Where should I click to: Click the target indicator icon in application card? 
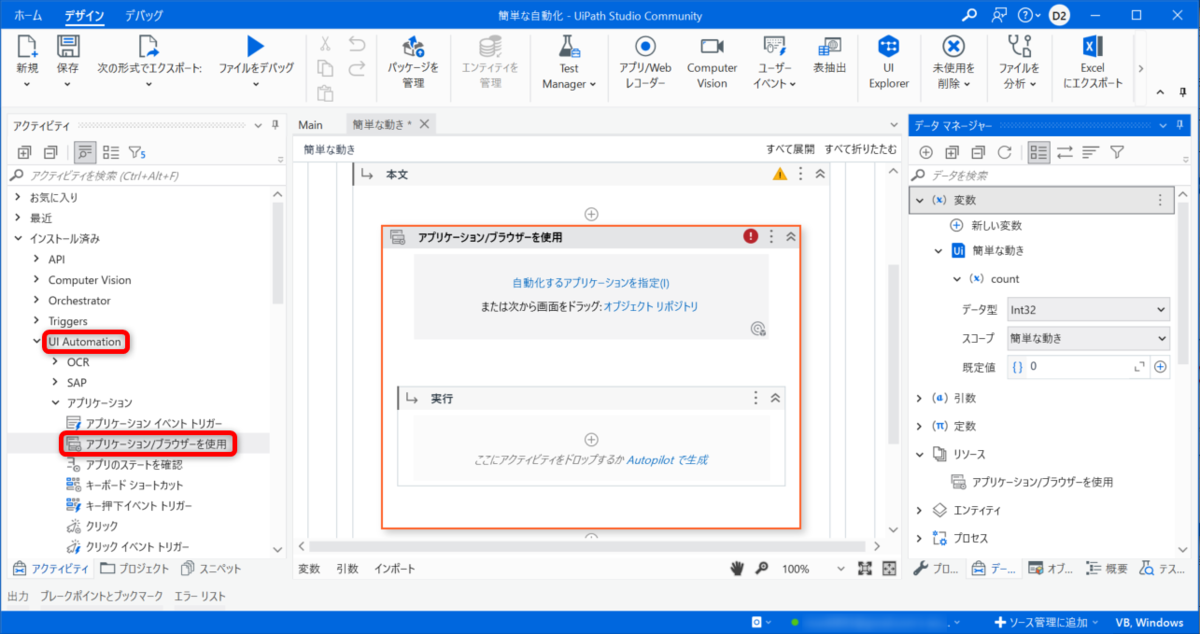click(758, 329)
